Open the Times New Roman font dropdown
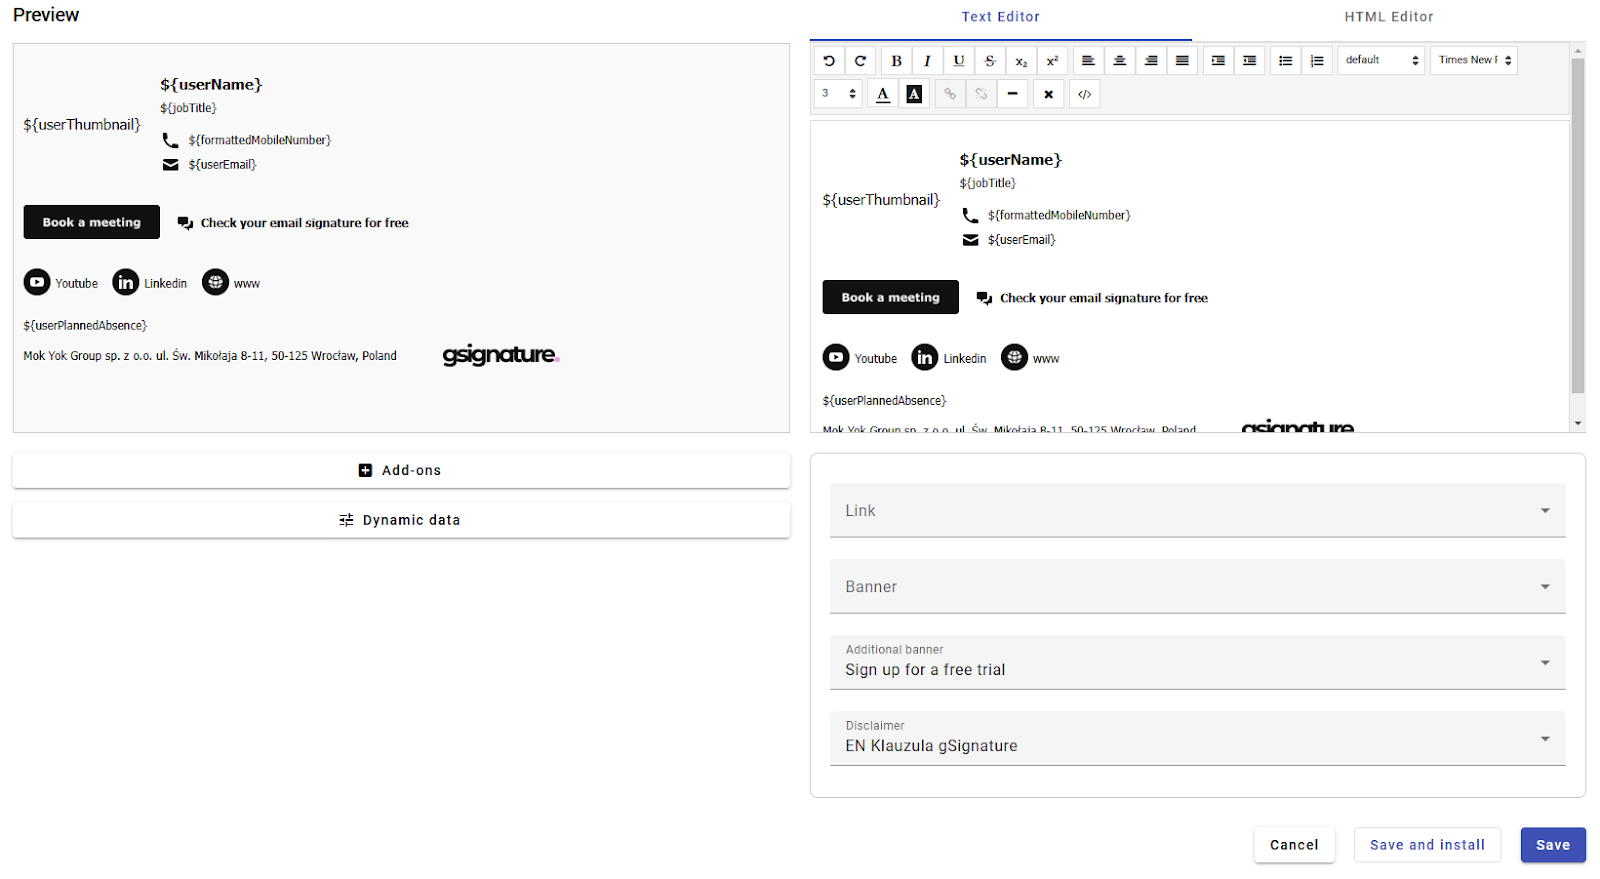1600x879 pixels. click(x=1474, y=60)
